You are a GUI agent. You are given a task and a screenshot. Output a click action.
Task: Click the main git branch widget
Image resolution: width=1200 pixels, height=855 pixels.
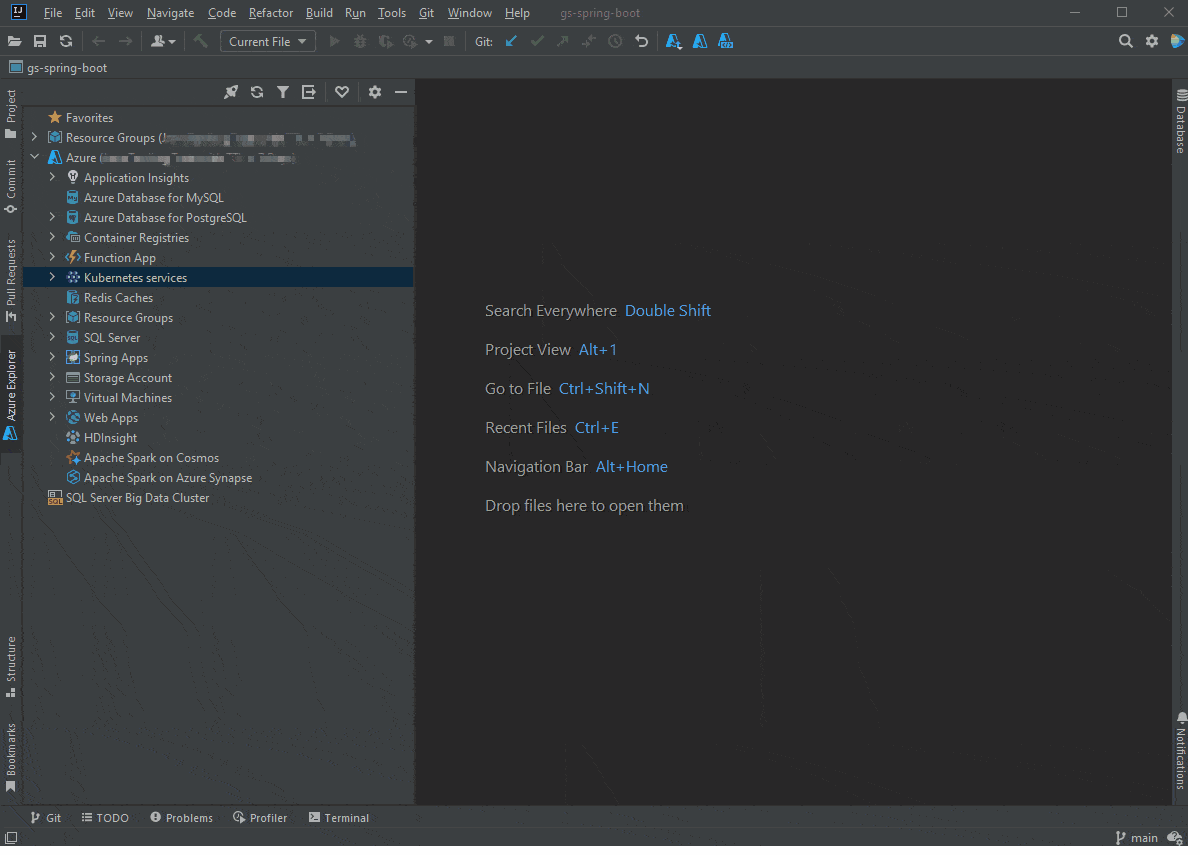coord(1137,838)
